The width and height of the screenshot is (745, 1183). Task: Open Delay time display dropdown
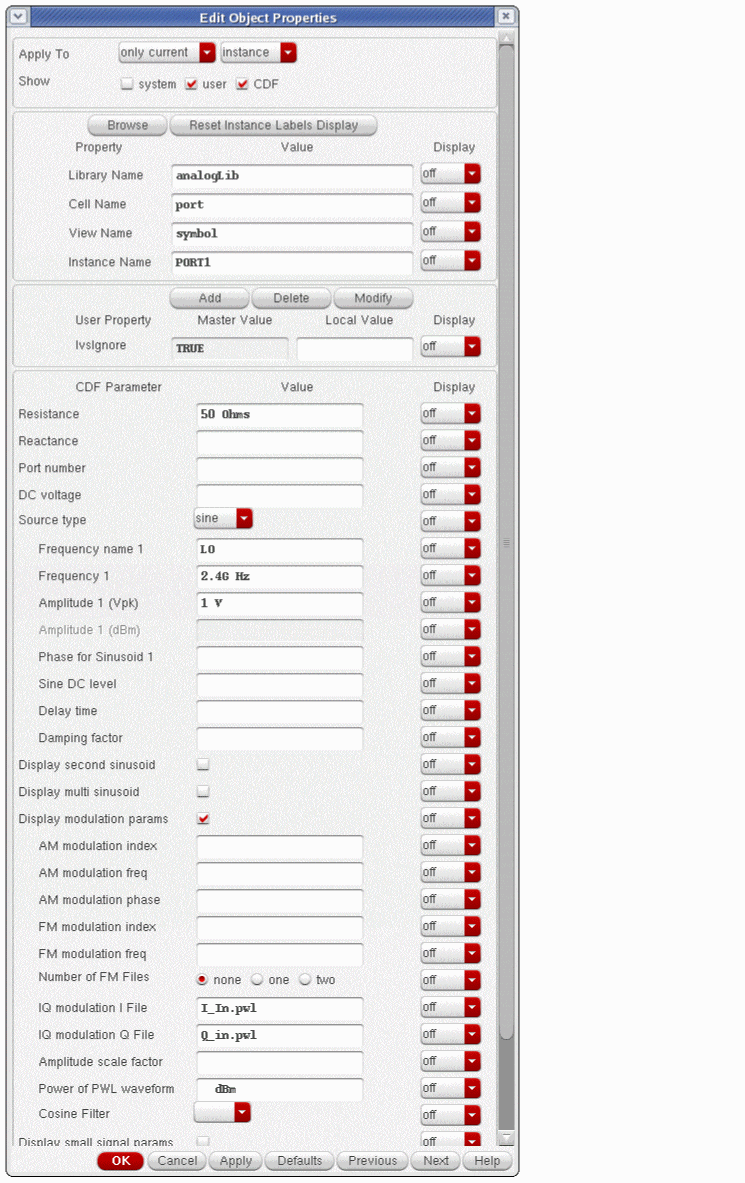(451, 711)
